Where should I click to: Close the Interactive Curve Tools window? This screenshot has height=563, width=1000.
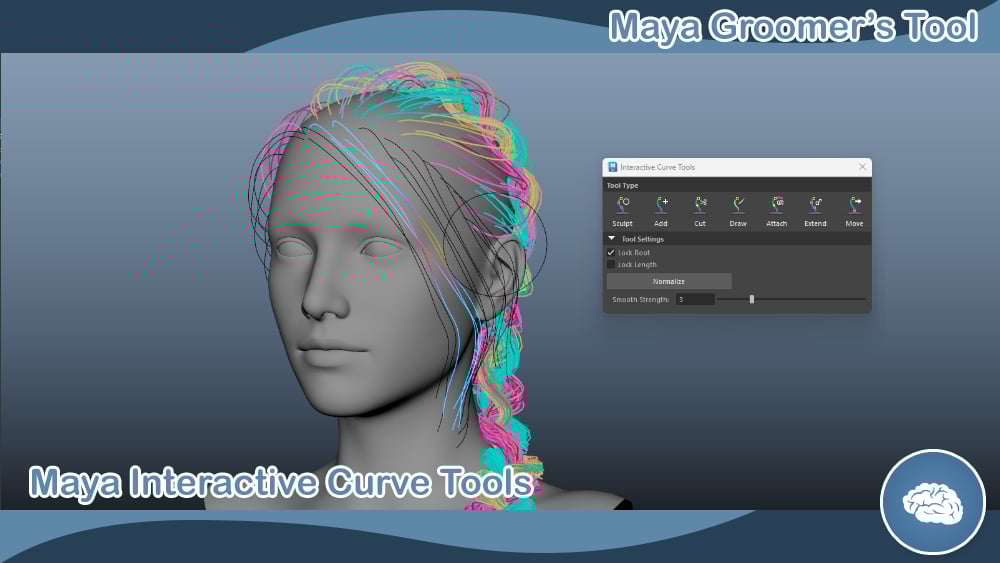(x=862, y=166)
